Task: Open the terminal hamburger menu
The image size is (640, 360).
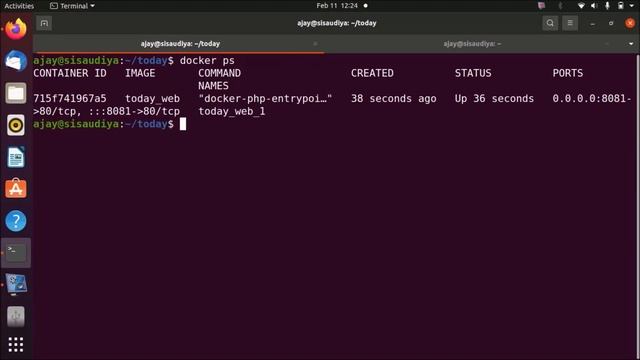Action: coord(570,23)
